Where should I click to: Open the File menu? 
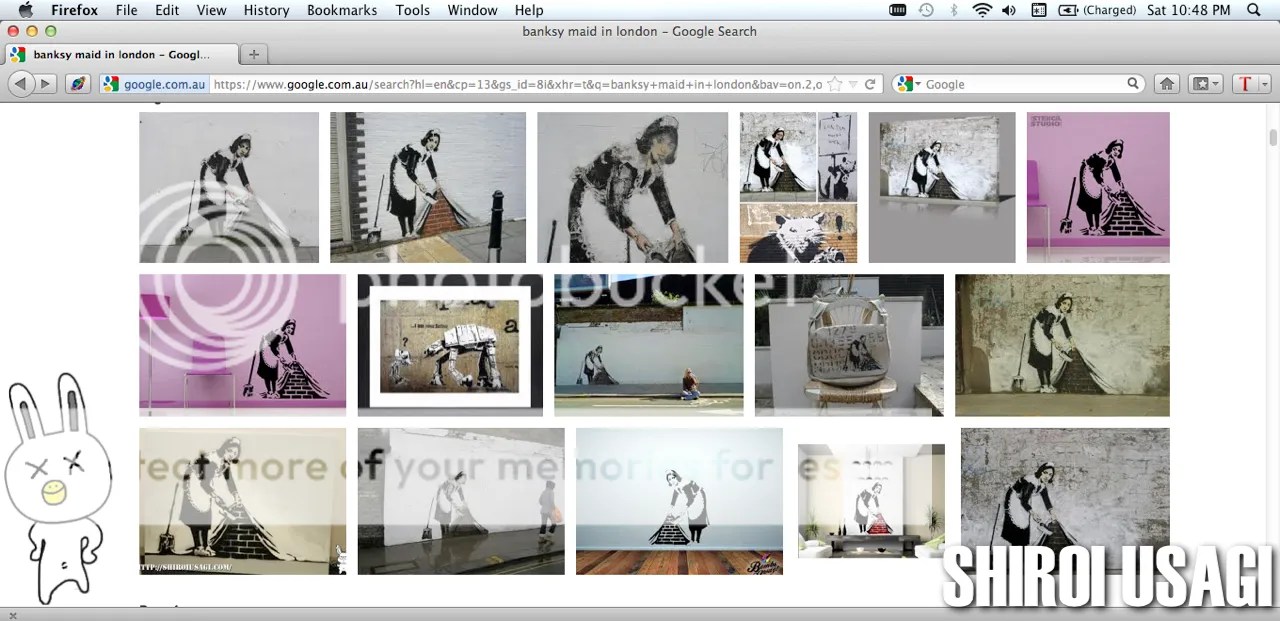pyautogui.click(x=127, y=10)
